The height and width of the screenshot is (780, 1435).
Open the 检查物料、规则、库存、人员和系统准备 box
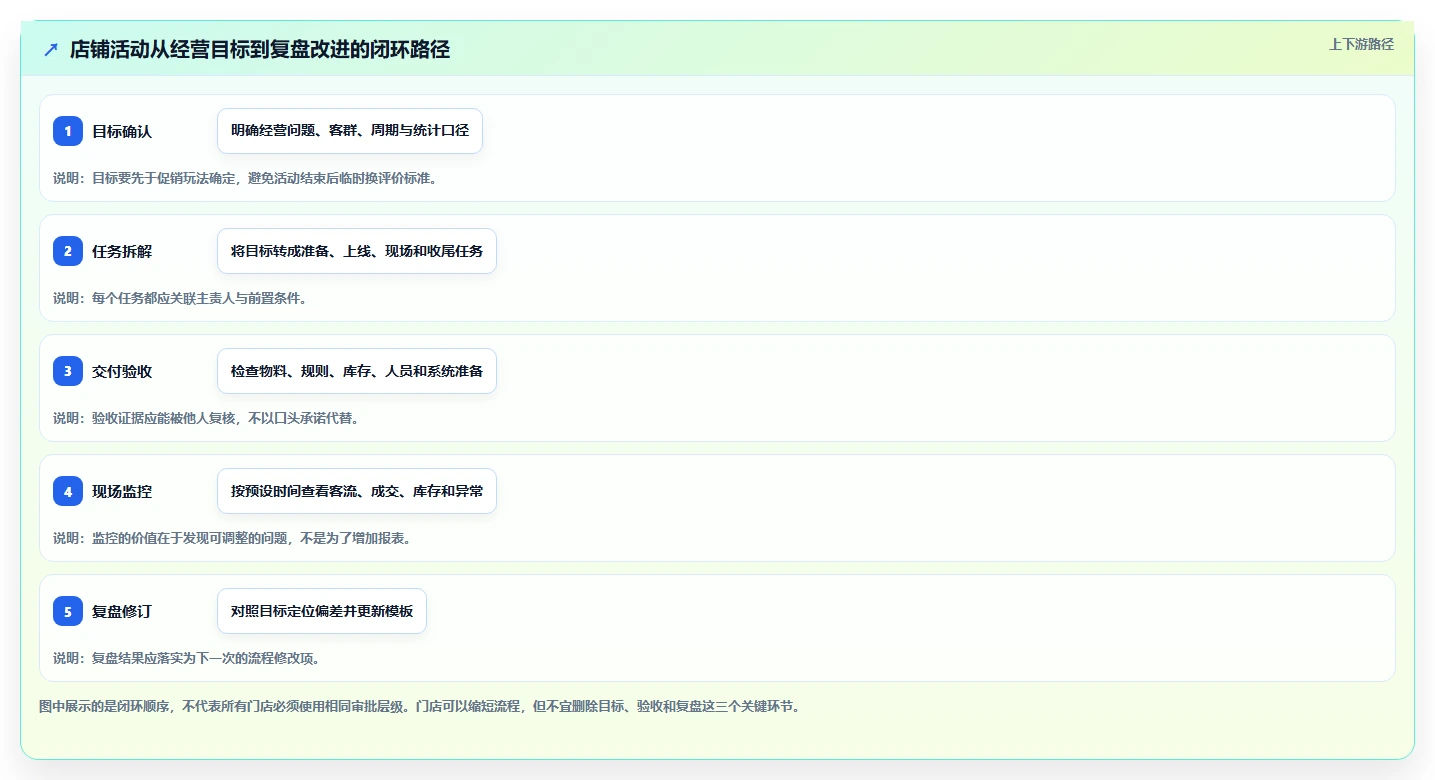(x=357, y=371)
